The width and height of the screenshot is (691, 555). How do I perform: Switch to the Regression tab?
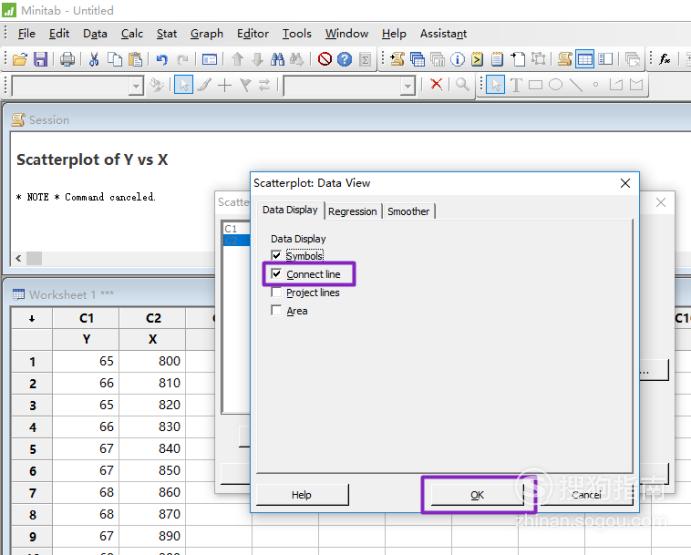click(x=353, y=212)
